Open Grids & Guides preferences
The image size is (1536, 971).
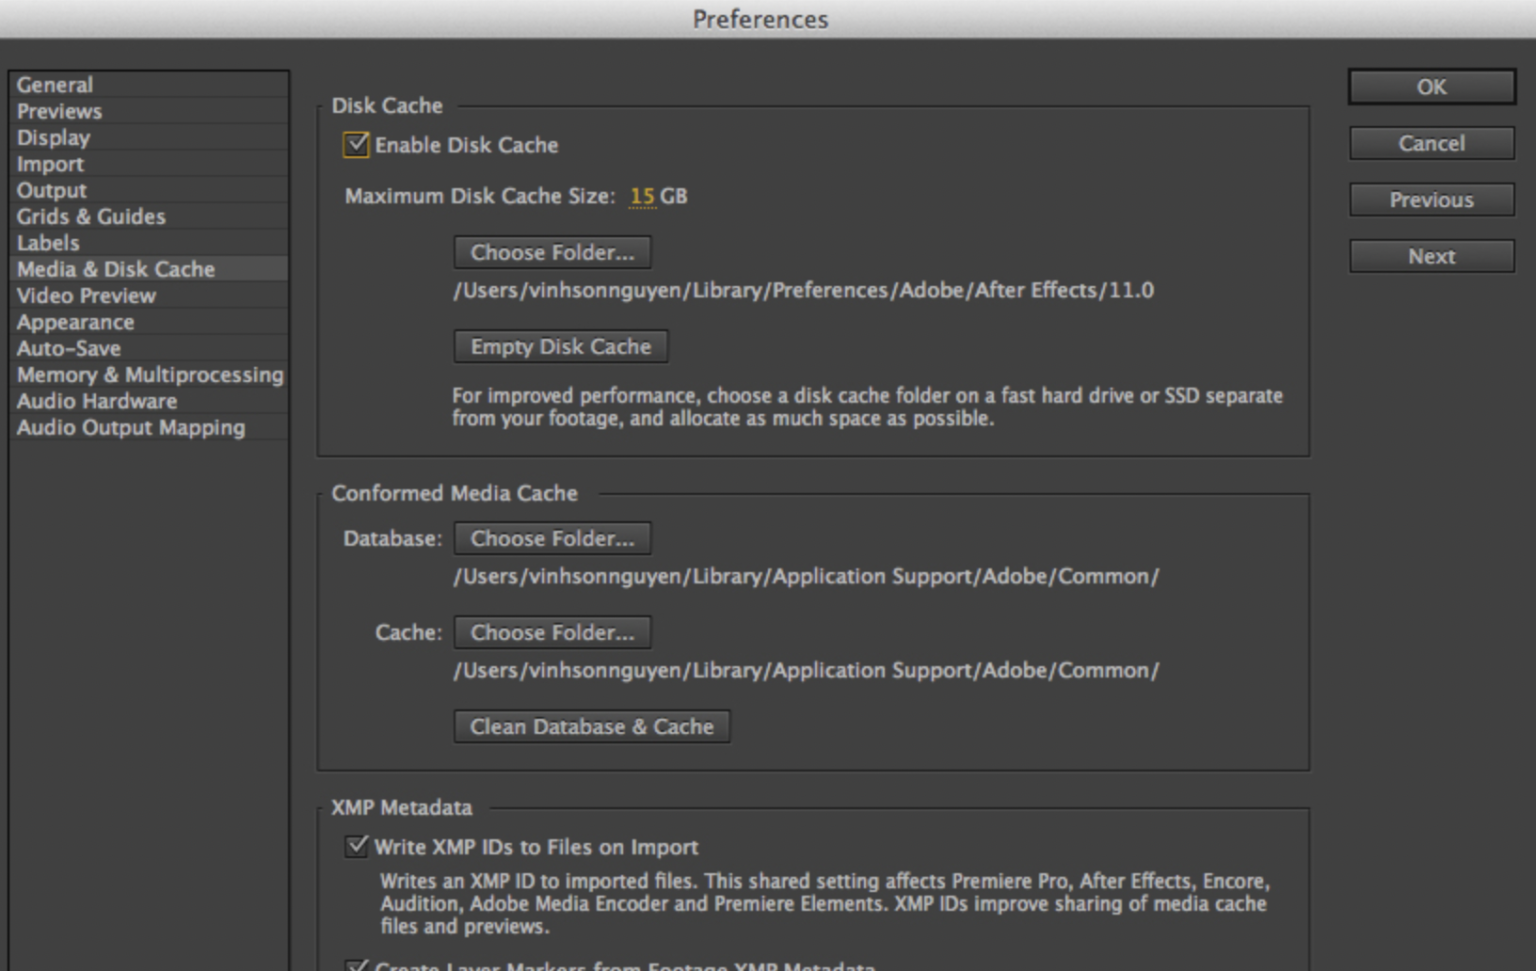point(91,217)
